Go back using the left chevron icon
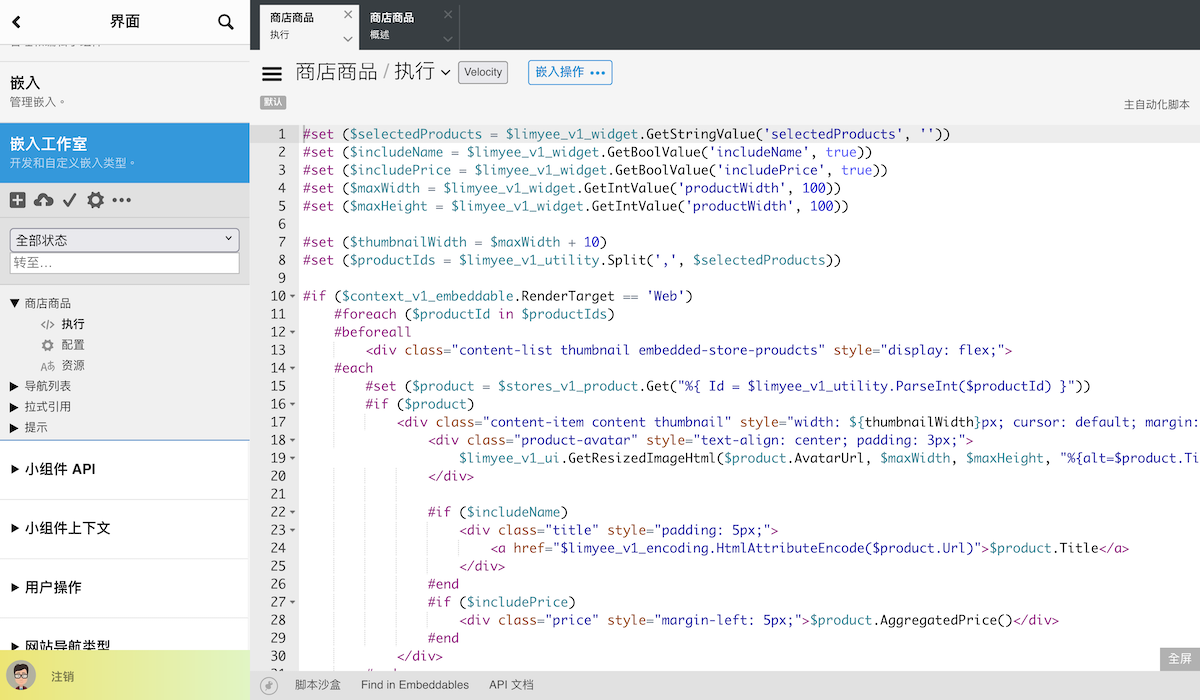1200x700 pixels. [x=16, y=22]
